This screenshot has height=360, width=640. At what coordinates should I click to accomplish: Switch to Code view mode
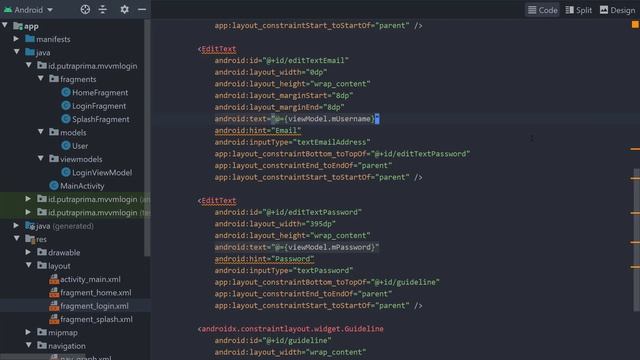click(x=542, y=10)
